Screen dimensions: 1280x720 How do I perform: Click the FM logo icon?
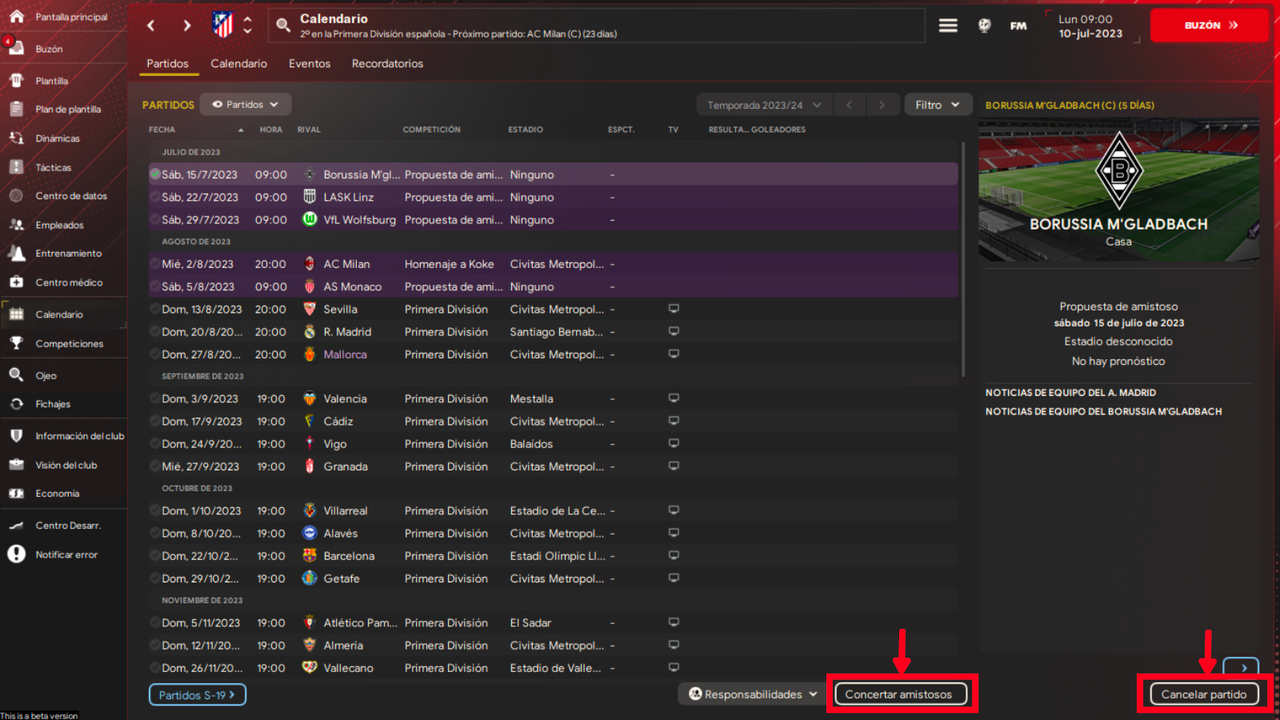click(1018, 26)
